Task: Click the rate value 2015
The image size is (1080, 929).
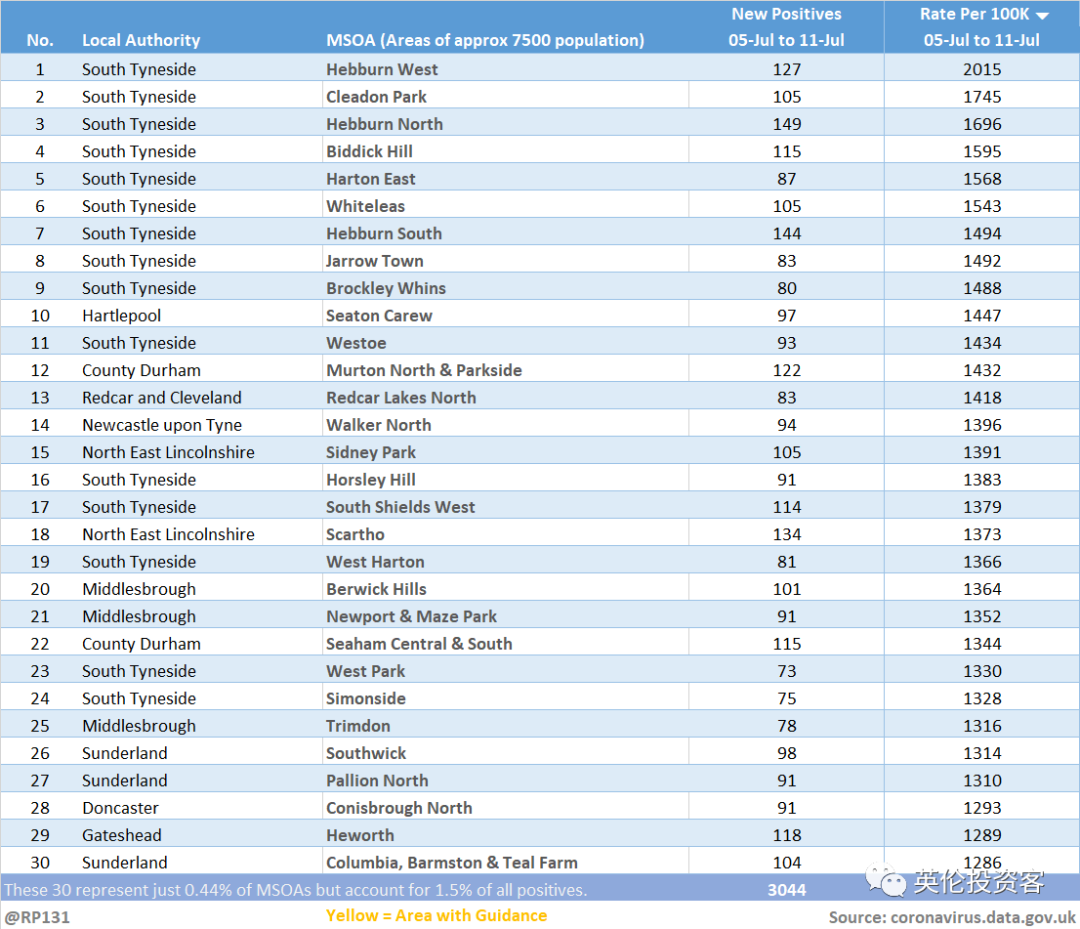Action: pos(982,70)
